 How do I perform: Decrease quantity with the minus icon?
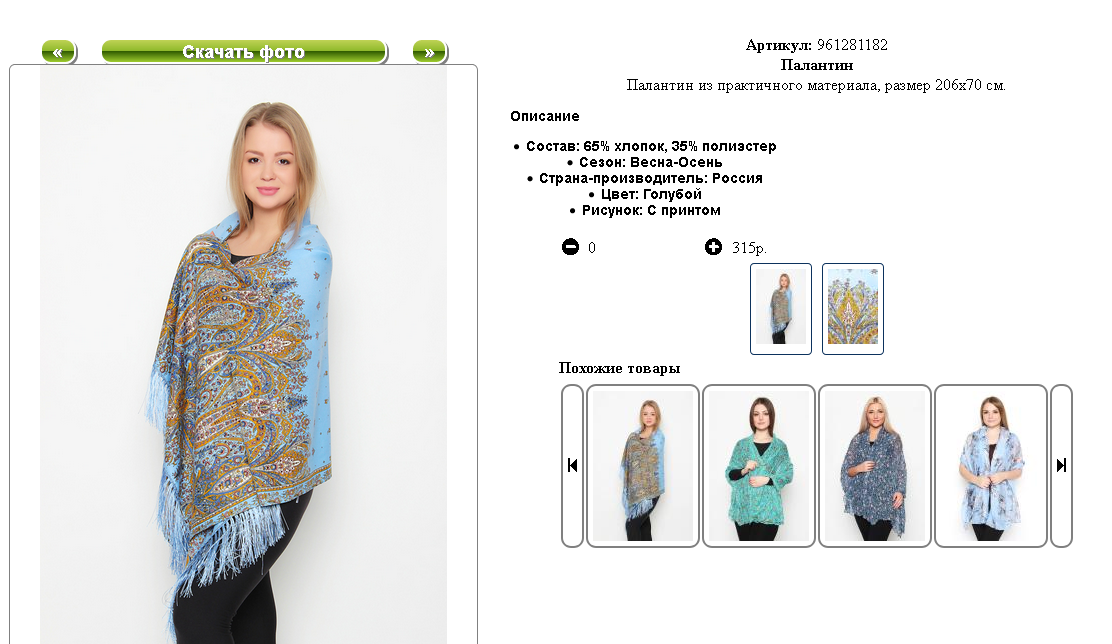click(x=570, y=247)
